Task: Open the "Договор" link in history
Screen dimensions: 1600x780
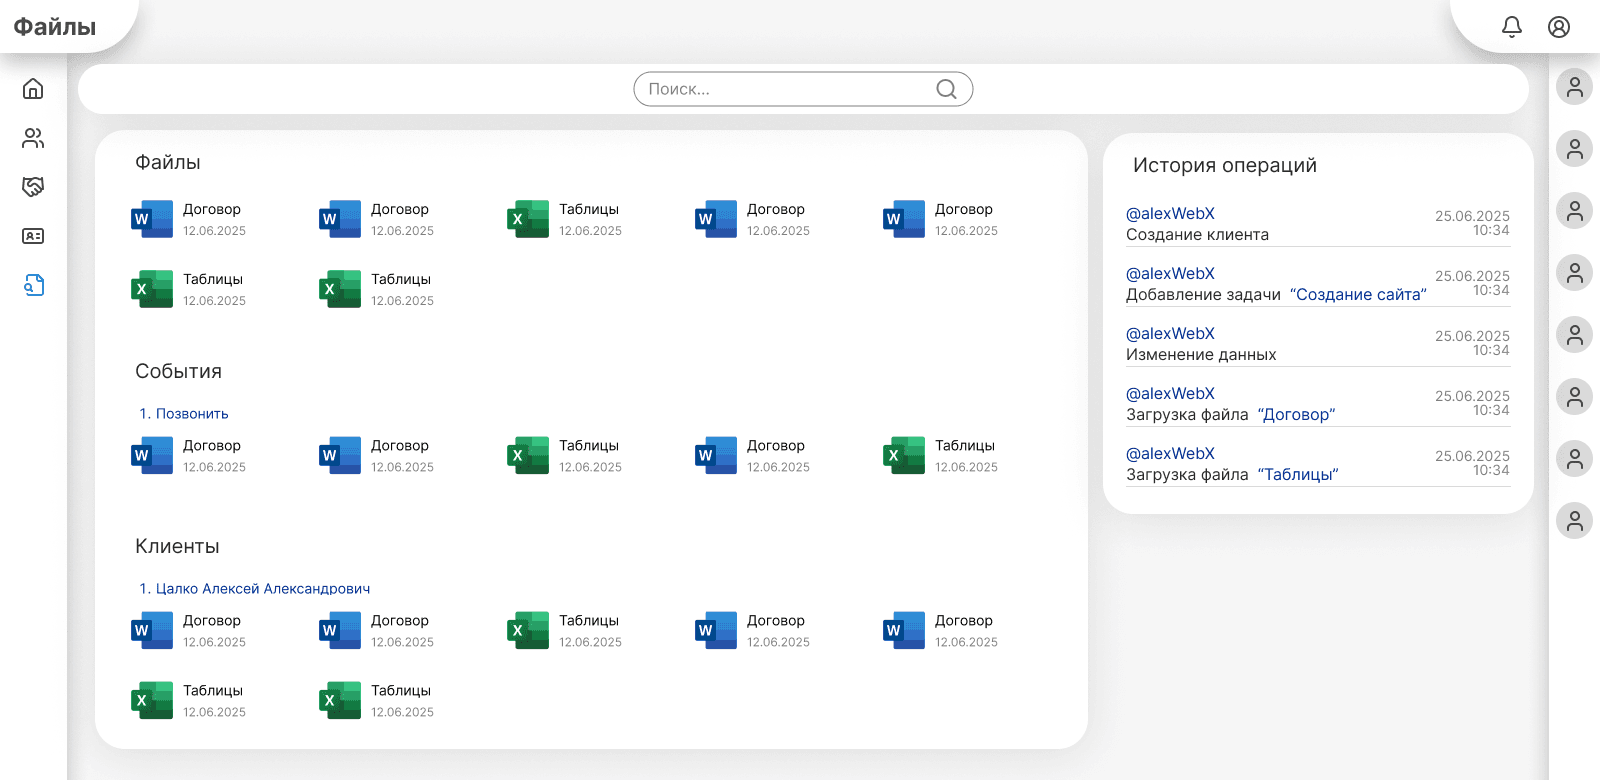Action: (x=1296, y=415)
